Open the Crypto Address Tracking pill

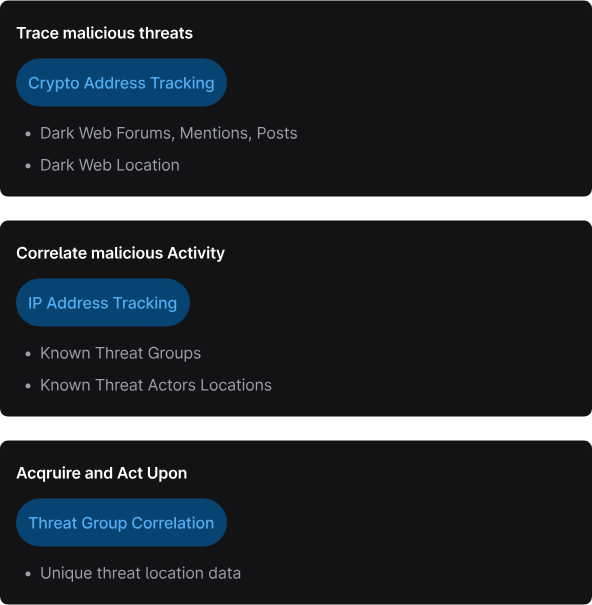(x=121, y=83)
